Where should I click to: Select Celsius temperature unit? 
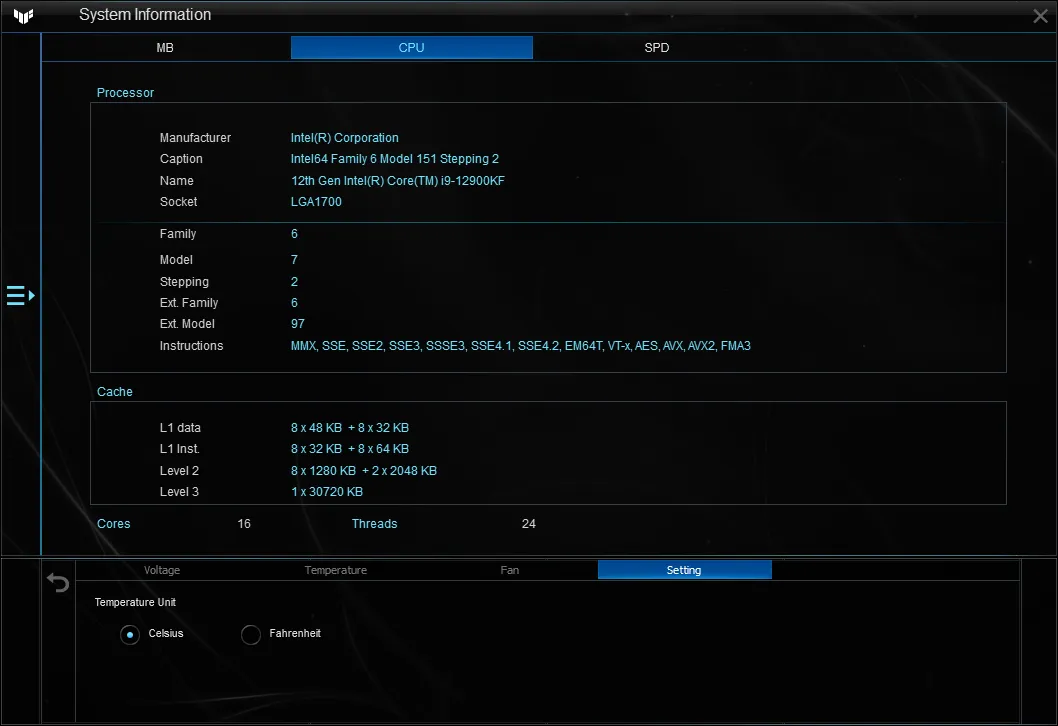130,634
